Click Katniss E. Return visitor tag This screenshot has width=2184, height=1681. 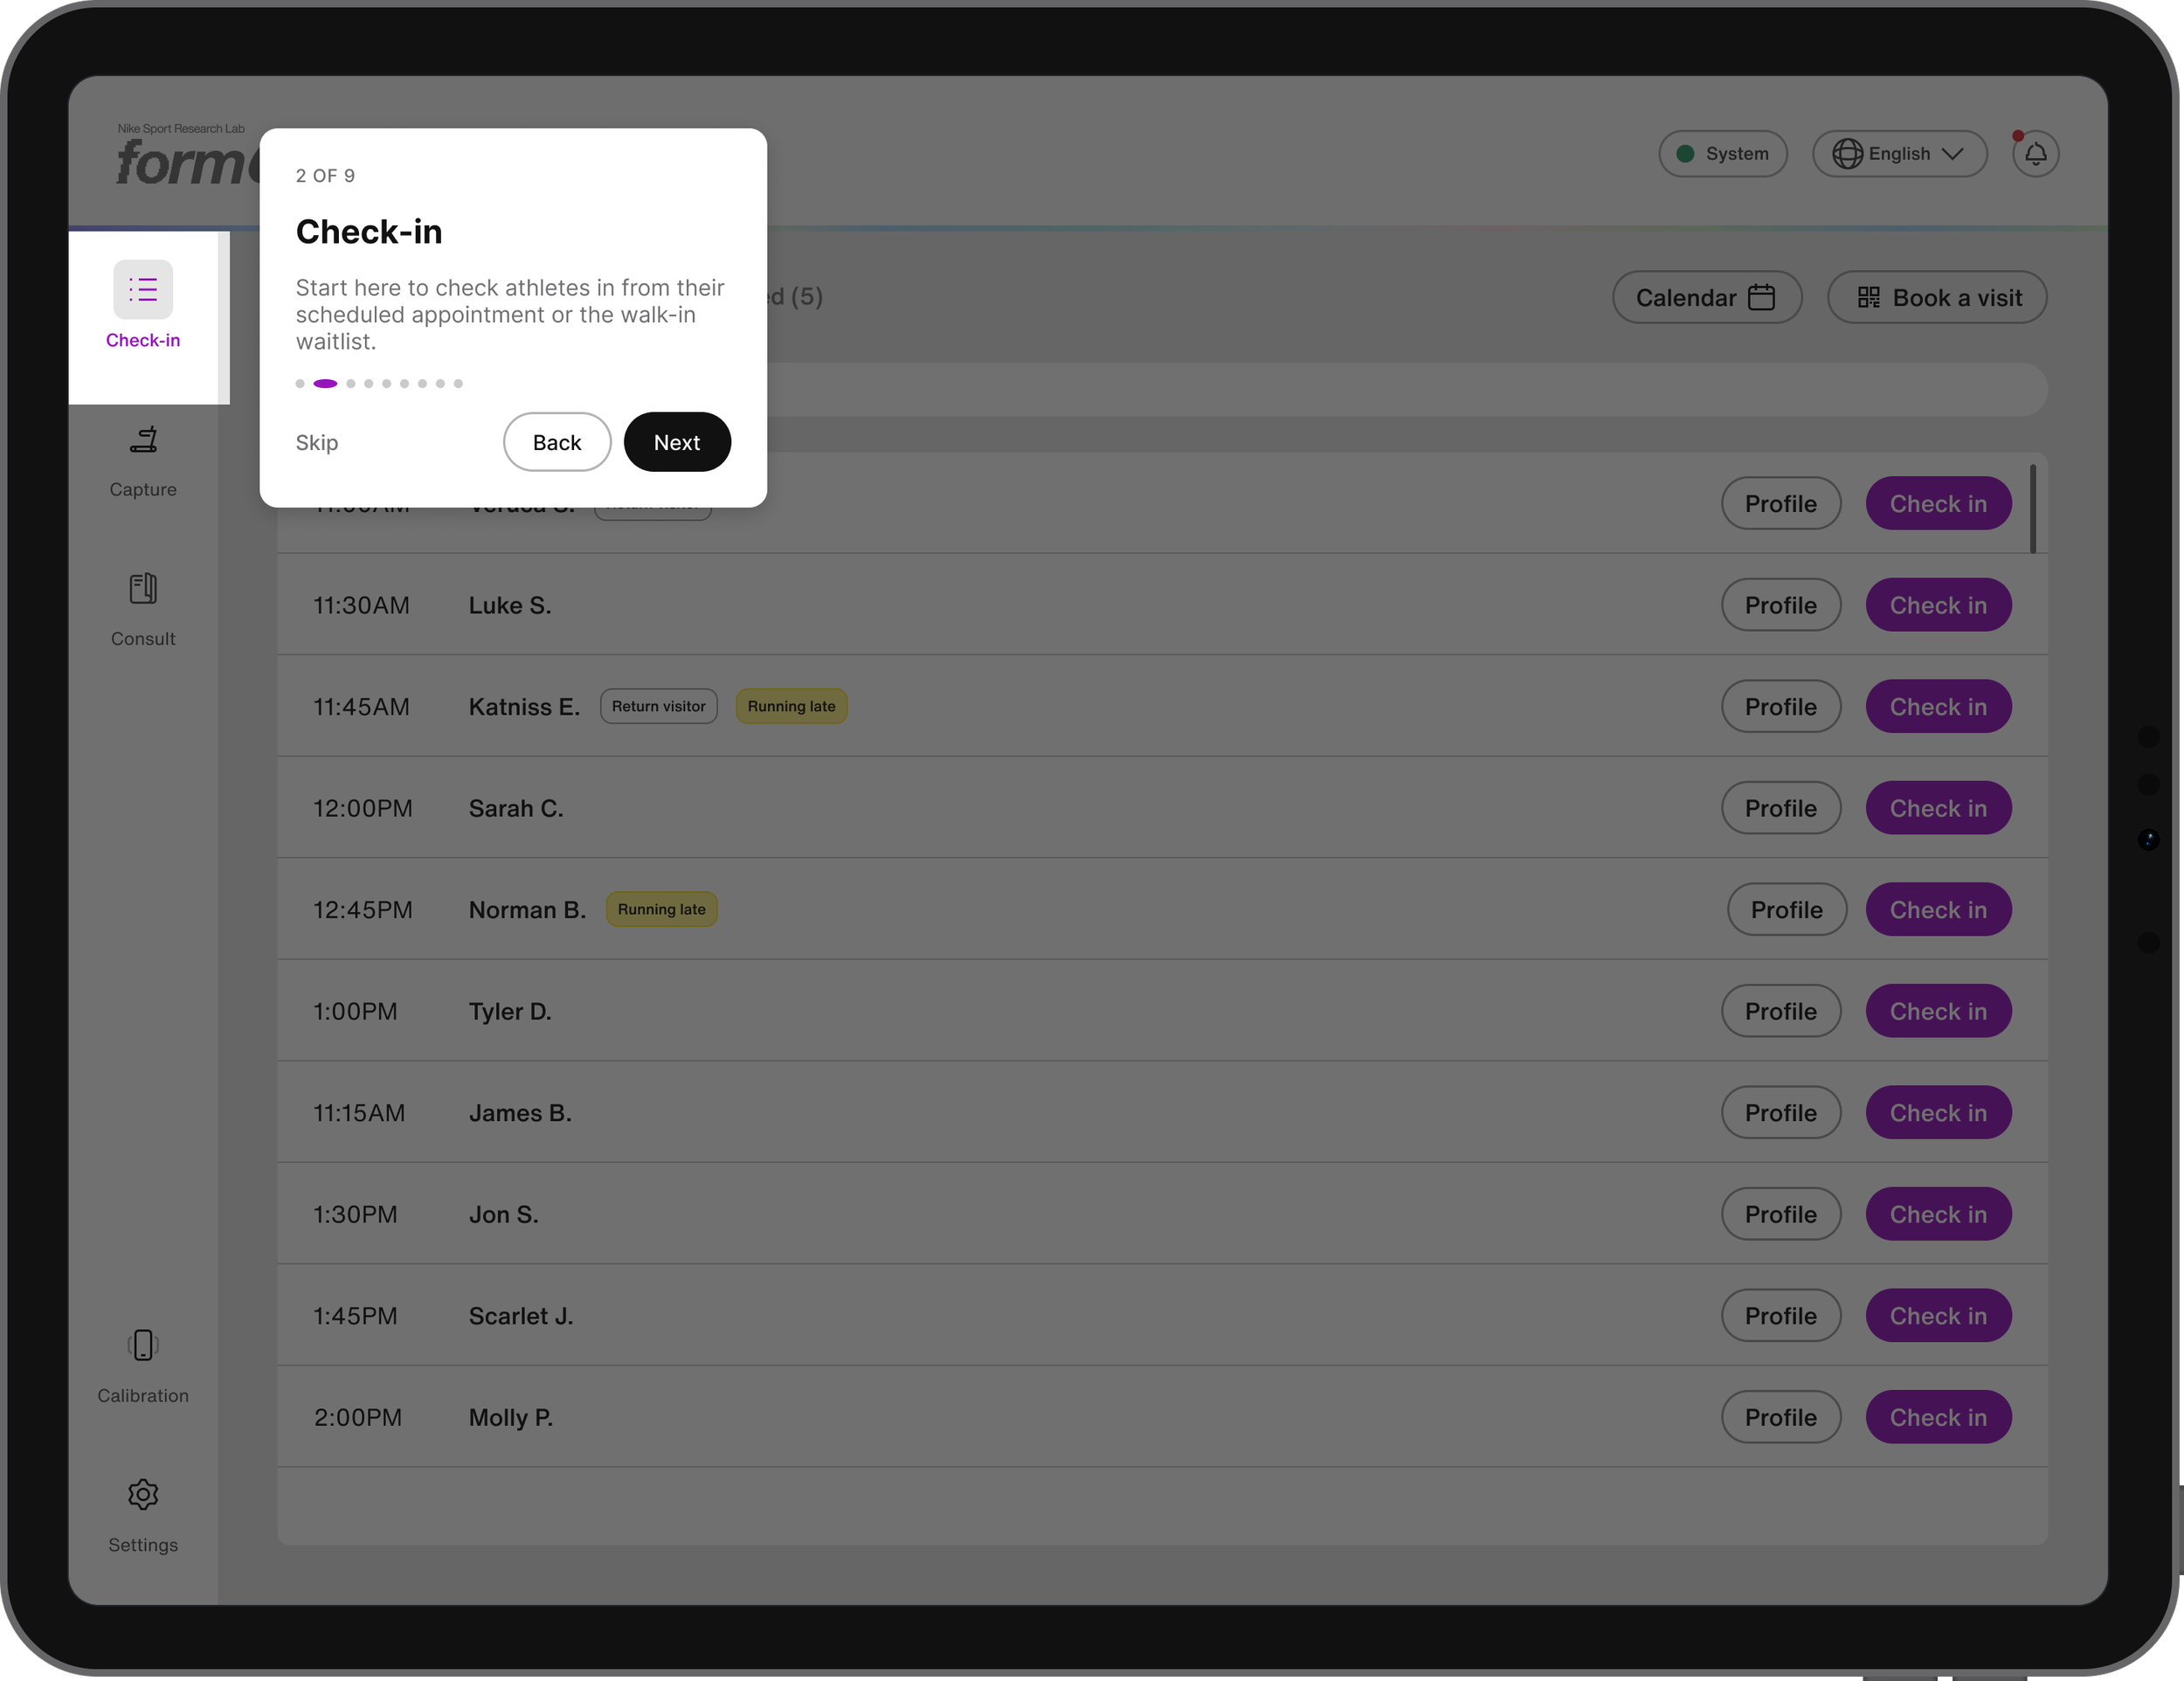click(x=658, y=706)
